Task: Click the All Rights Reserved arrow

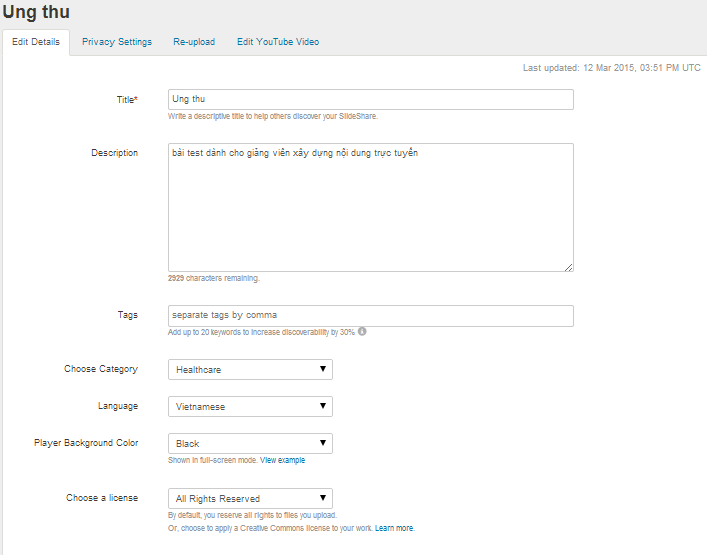Action: [x=323, y=498]
